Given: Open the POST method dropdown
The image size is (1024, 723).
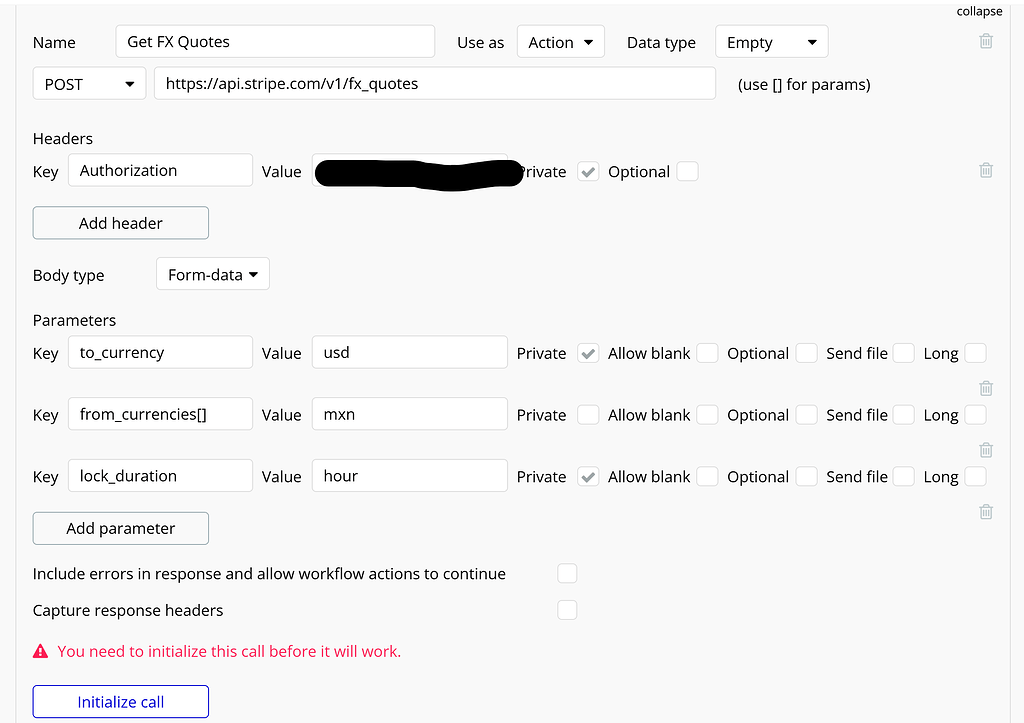Looking at the screenshot, I should pyautogui.click(x=88, y=83).
